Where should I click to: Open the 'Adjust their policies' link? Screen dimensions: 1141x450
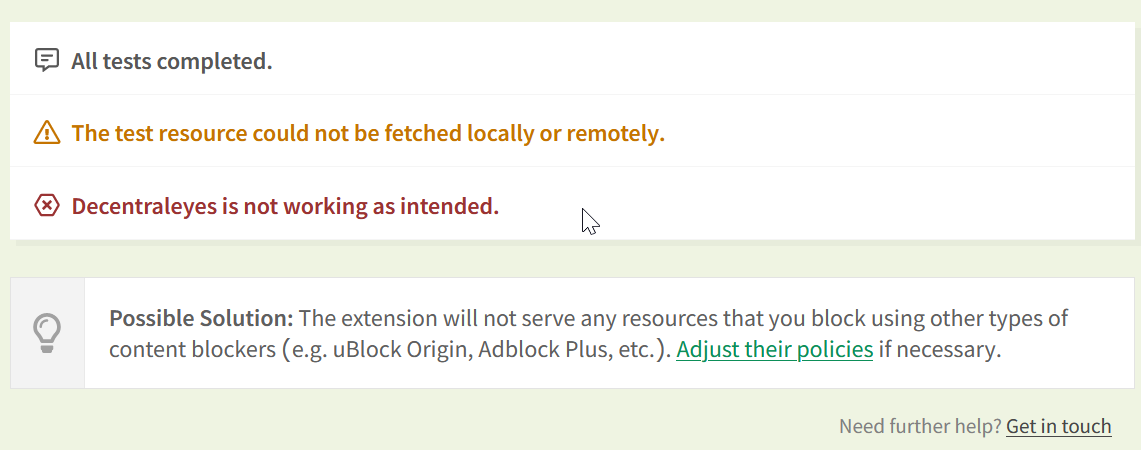point(774,350)
